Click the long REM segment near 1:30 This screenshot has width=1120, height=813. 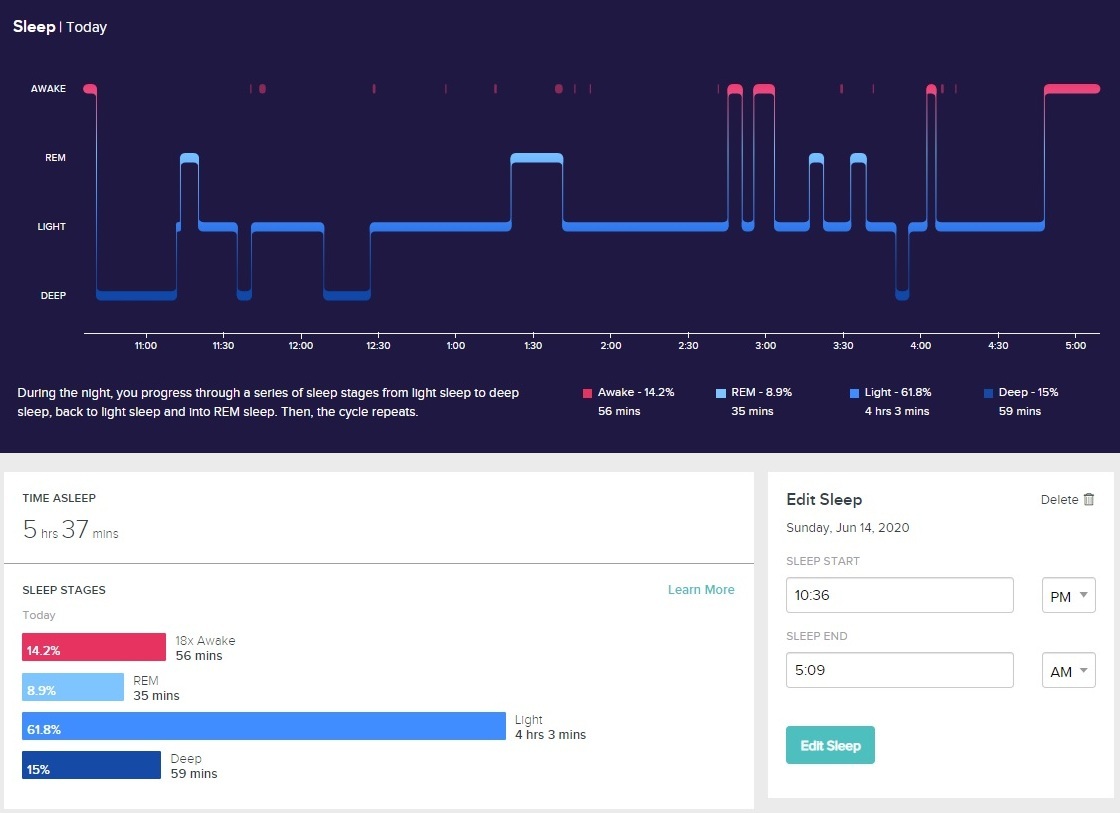click(x=537, y=158)
